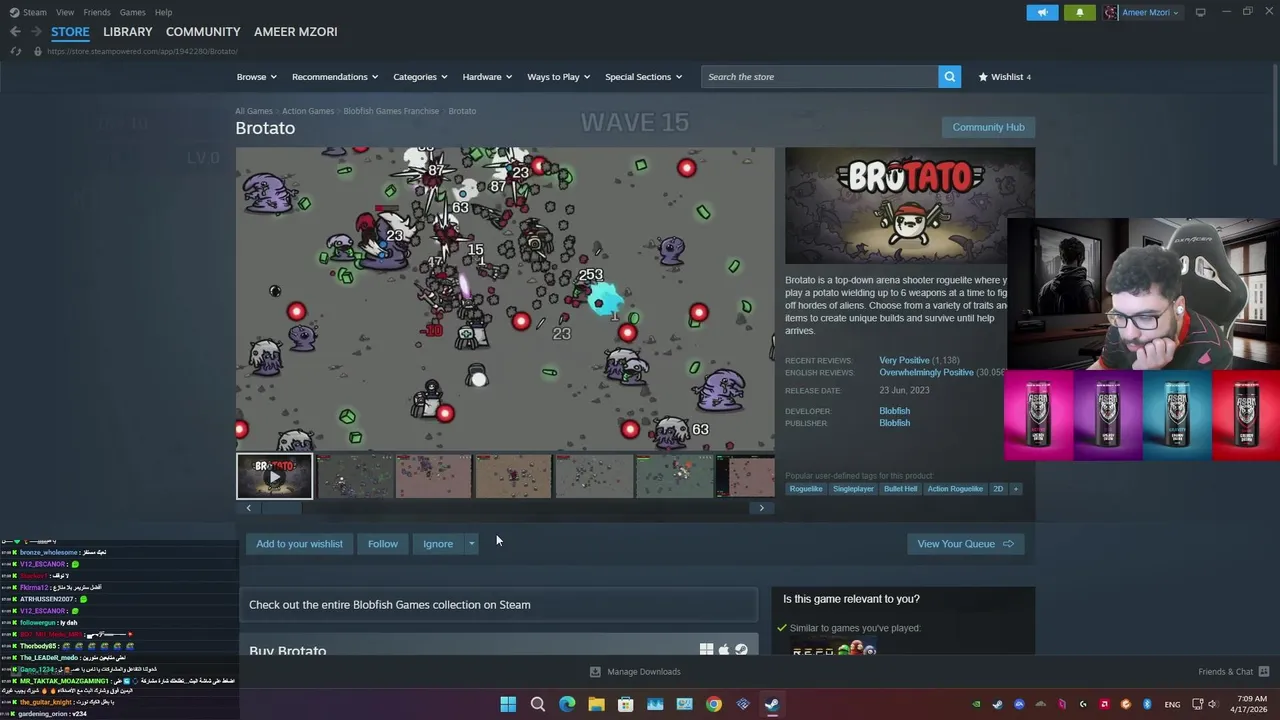Open the Friends menu
Image resolution: width=1280 pixels, height=720 pixels.
[x=97, y=12]
